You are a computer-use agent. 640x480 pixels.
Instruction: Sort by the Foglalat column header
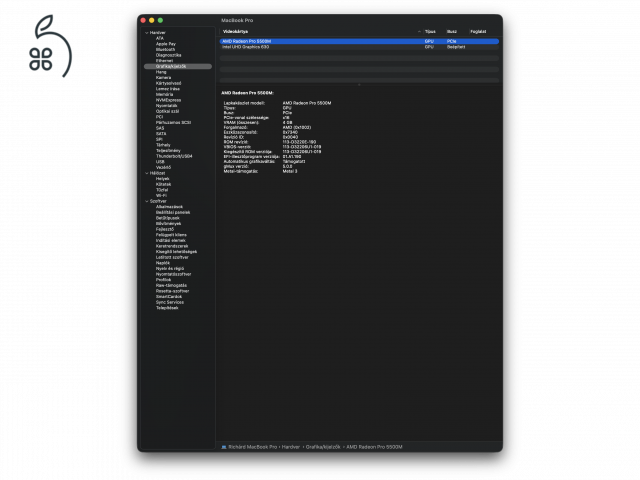tap(478, 31)
